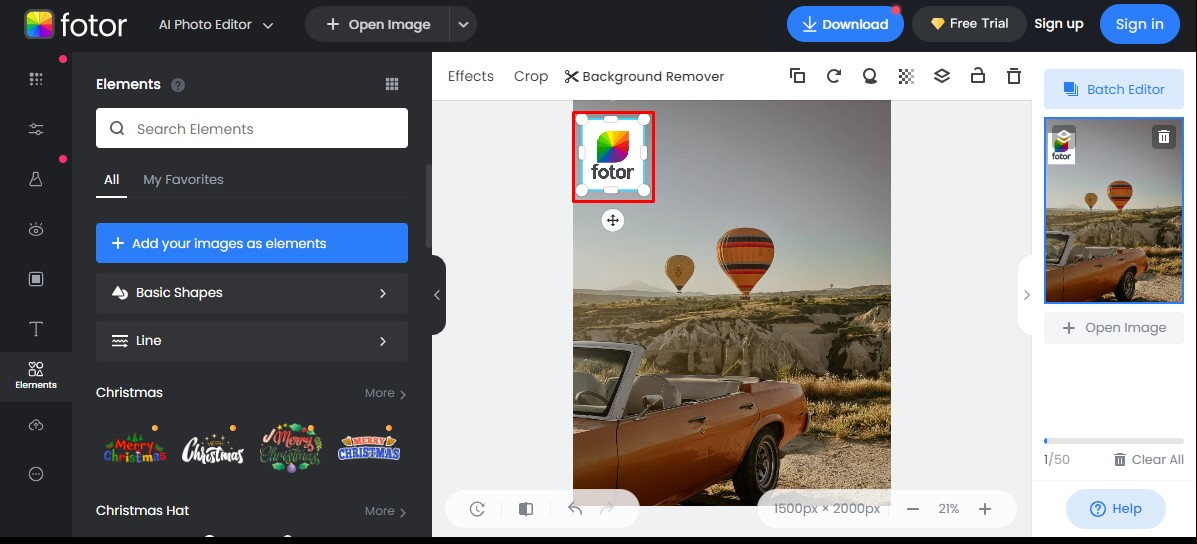Click the transparency checkerboard icon

905,76
